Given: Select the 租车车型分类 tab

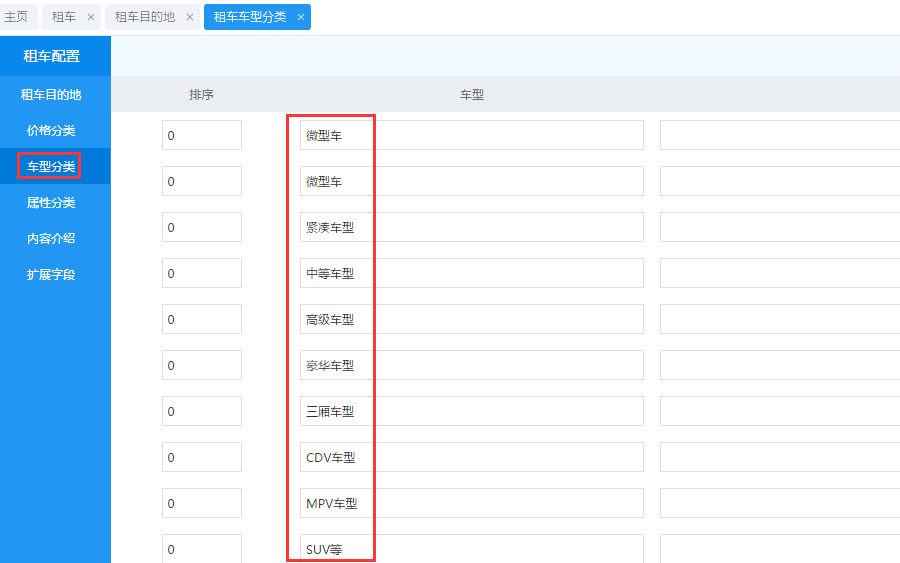Looking at the screenshot, I should click(x=249, y=17).
